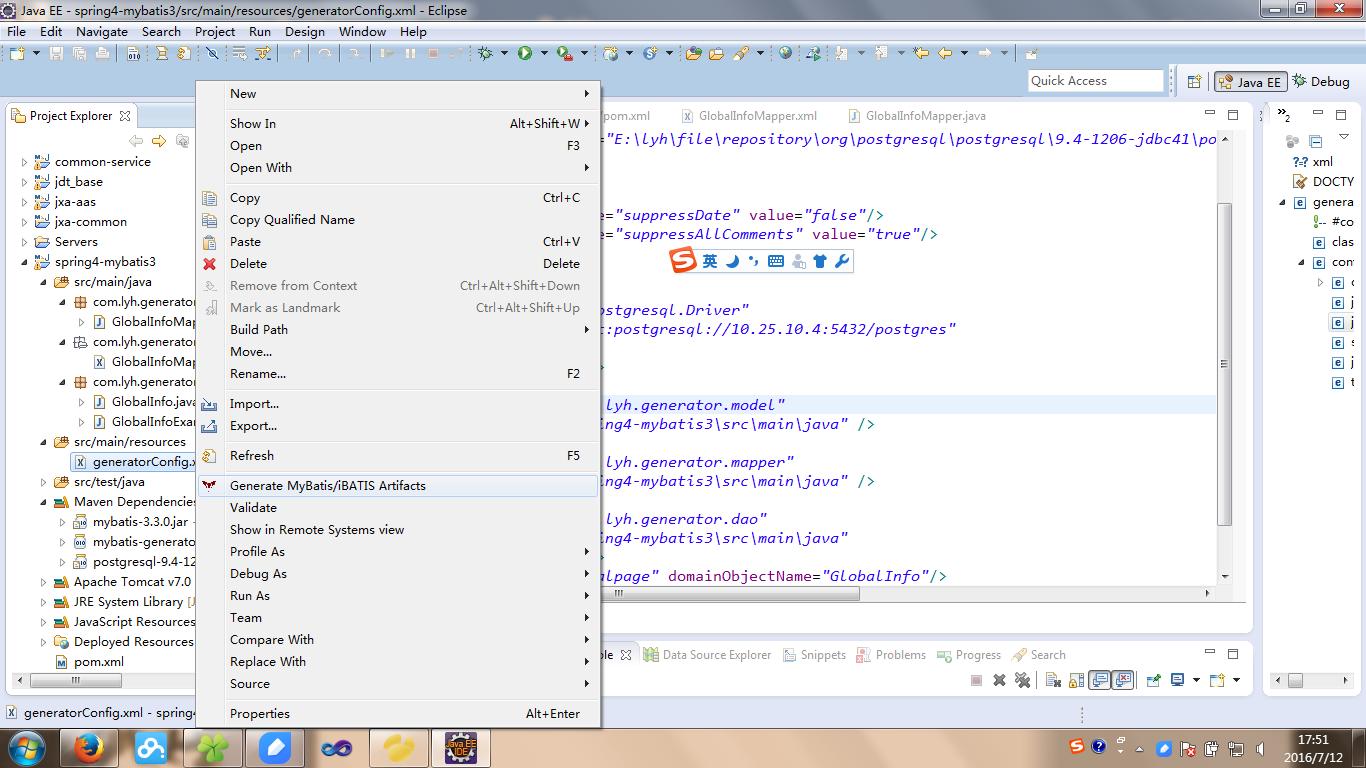1366x768 pixels.
Task: Choose Refresh from the context menu
Action: tap(397, 455)
